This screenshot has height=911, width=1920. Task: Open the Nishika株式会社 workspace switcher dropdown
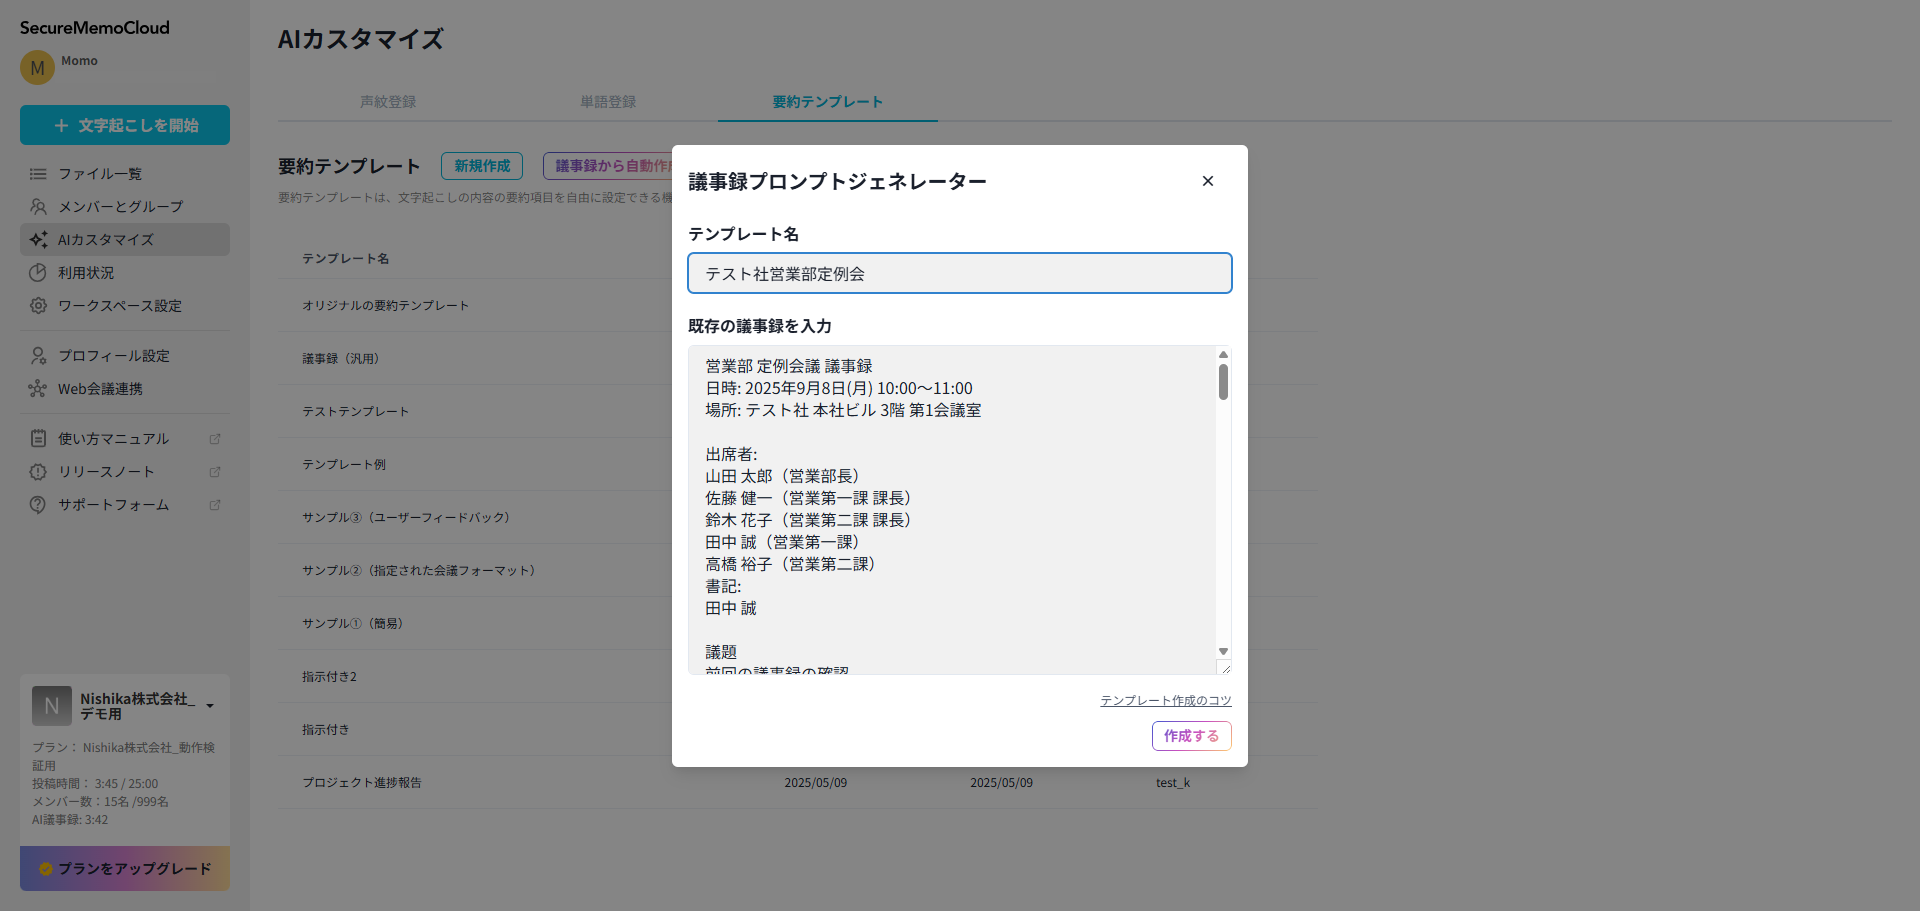click(x=209, y=705)
